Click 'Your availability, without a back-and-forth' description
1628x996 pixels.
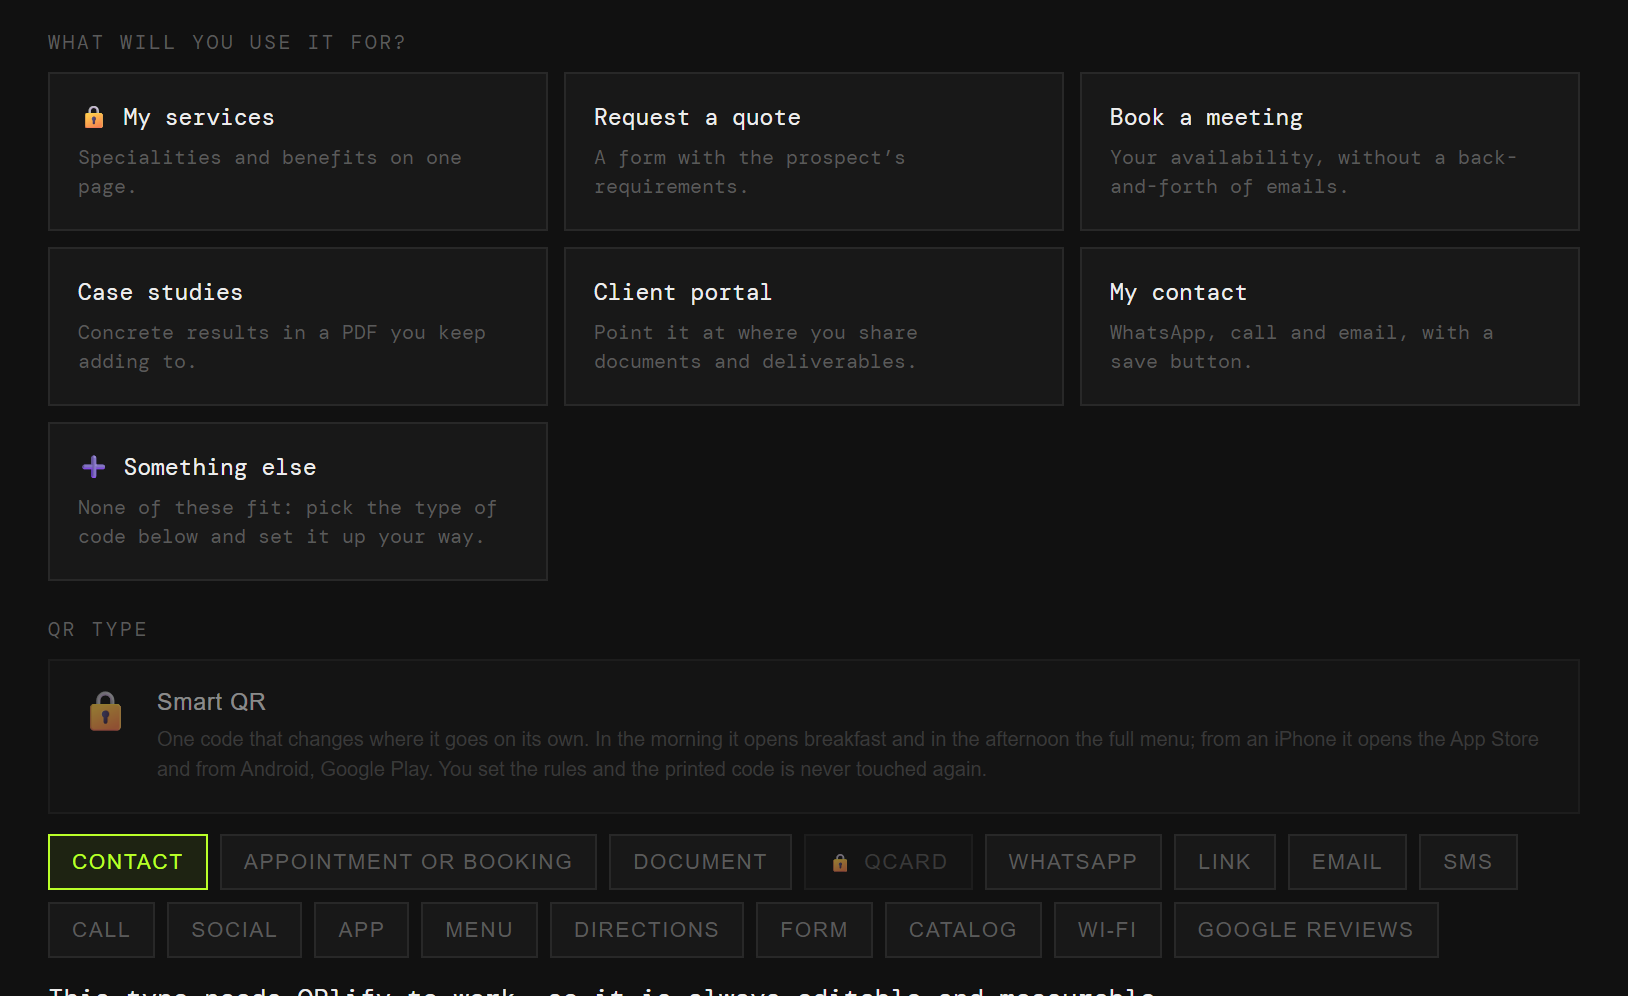click(1313, 172)
